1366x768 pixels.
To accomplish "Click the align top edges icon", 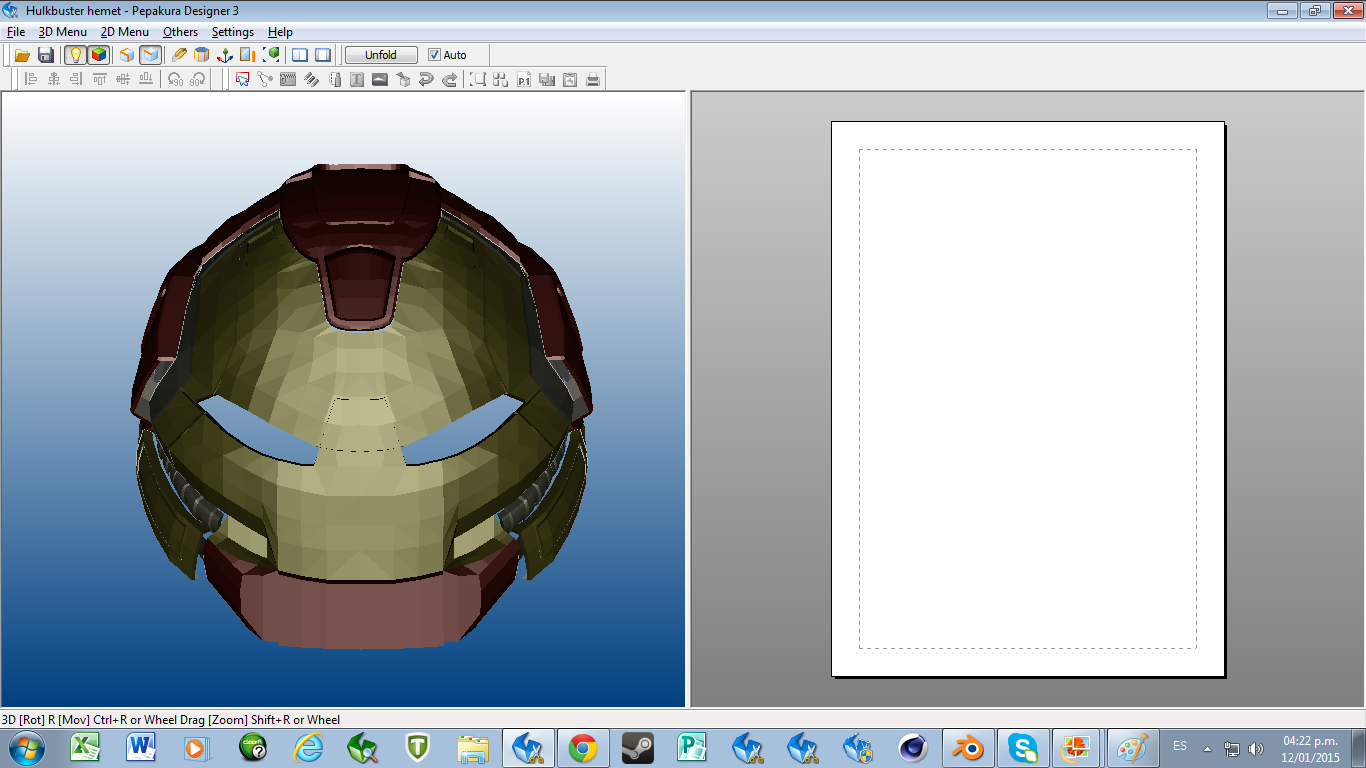I will tap(100, 79).
